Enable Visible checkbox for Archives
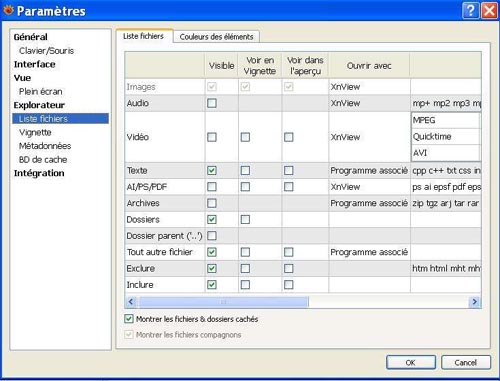500x381 pixels. [212, 203]
